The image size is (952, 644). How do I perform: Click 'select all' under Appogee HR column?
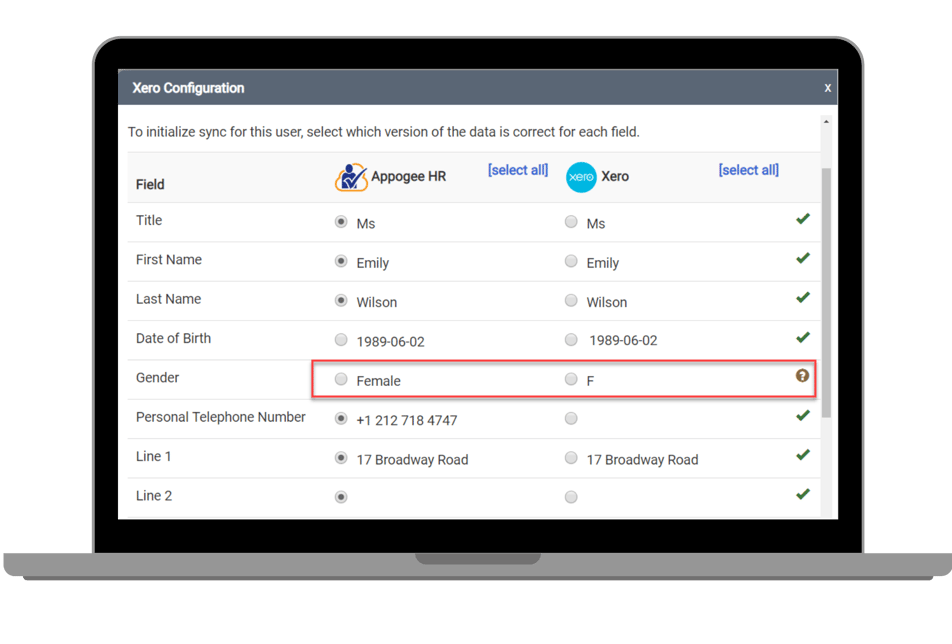point(517,170)
